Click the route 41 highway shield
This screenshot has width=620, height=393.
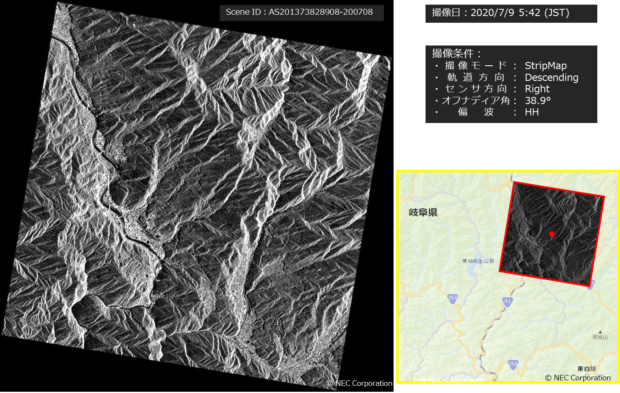(x=508, y=302)
